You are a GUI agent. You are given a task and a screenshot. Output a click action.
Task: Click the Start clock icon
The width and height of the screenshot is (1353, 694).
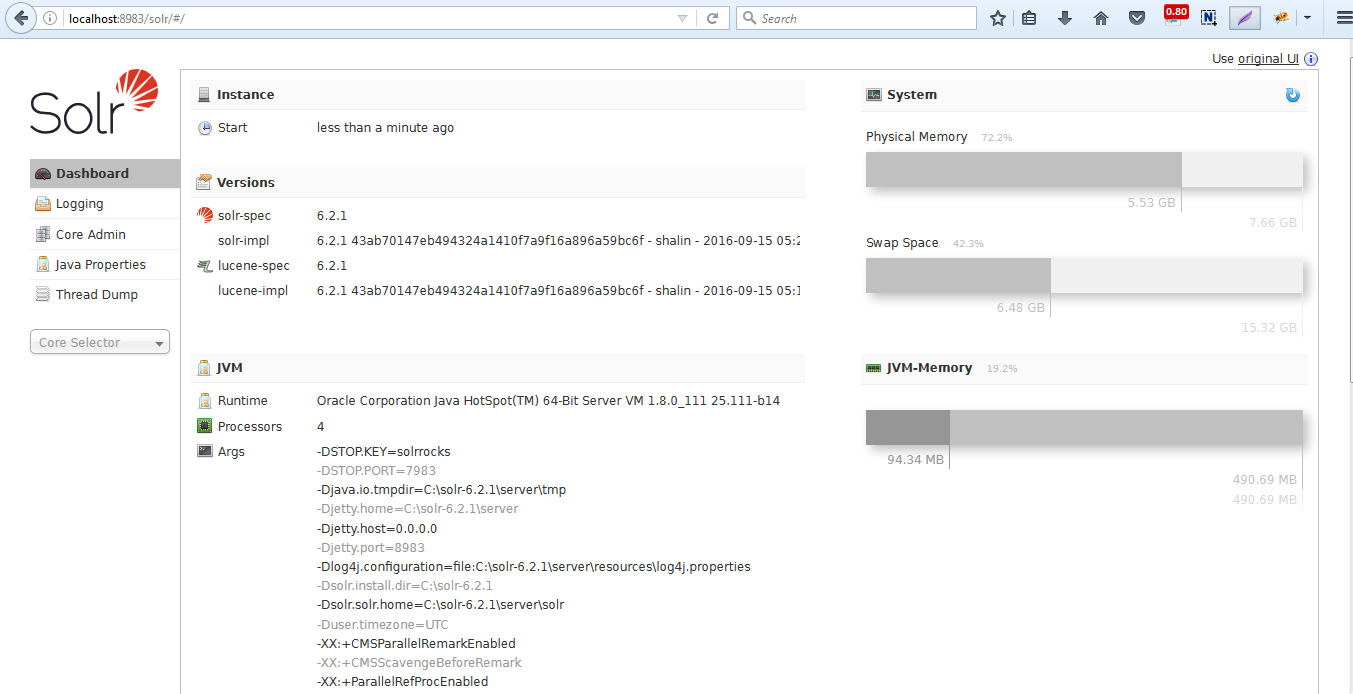coord(205,128)
